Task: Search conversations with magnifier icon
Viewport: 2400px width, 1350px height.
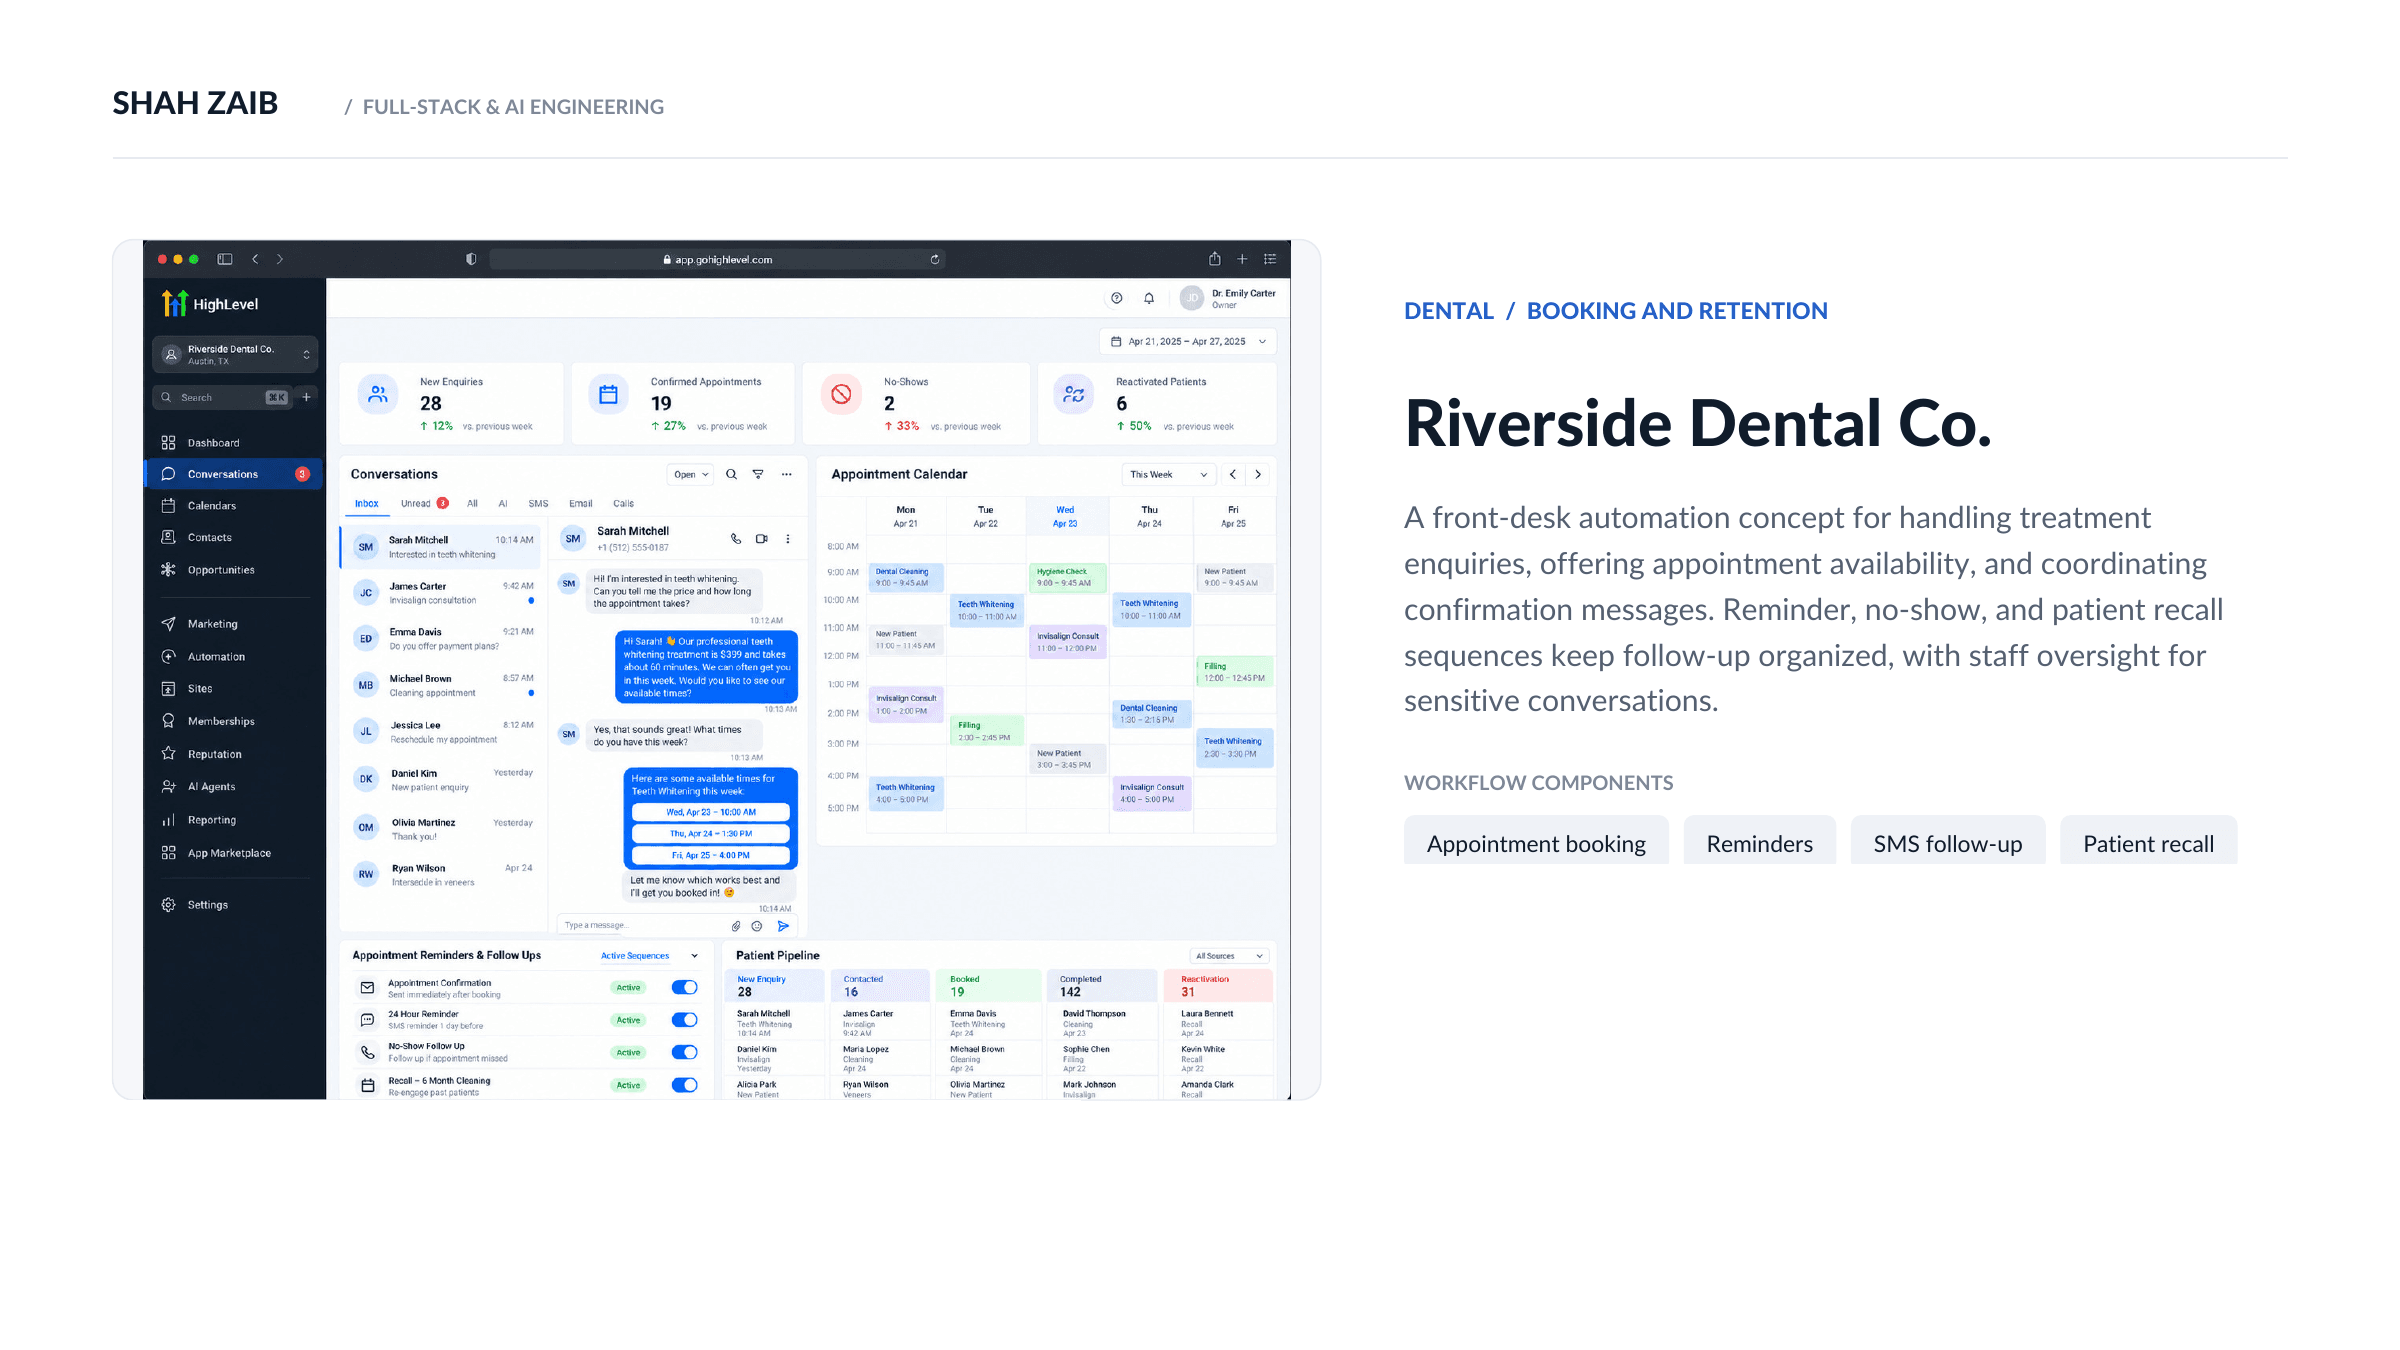Action: [731, 474]
